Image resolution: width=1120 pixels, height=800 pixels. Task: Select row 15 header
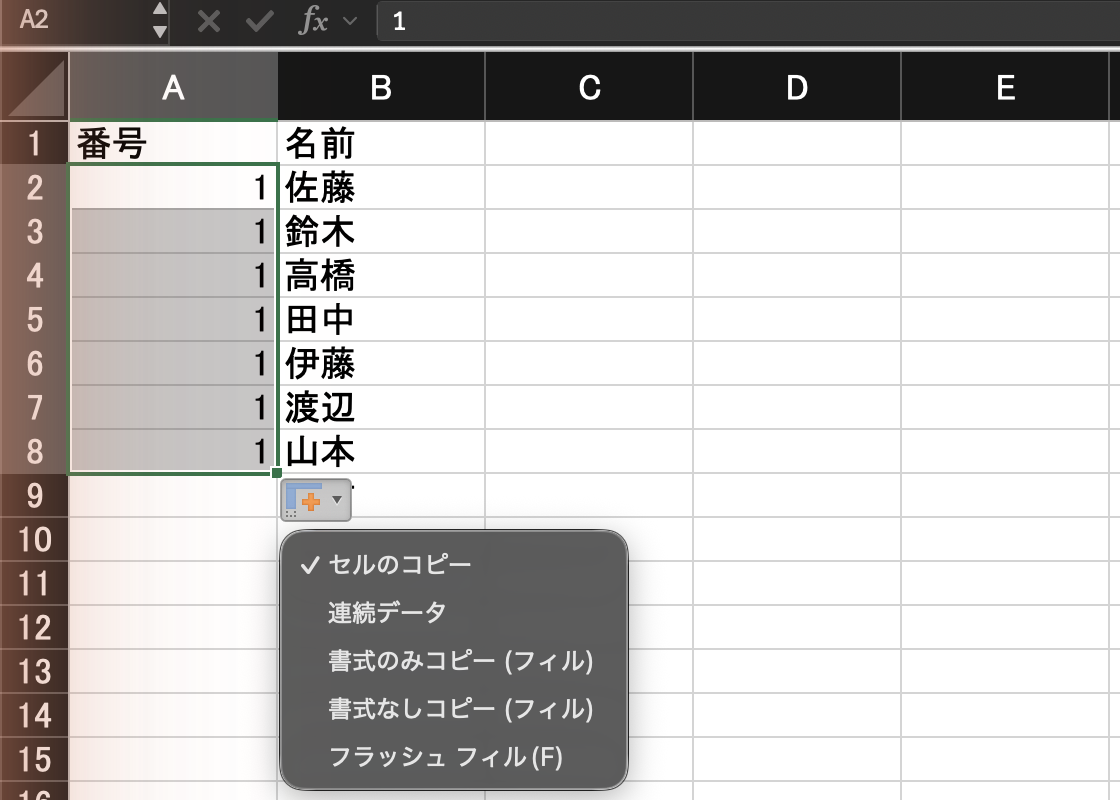click(34, 759)
